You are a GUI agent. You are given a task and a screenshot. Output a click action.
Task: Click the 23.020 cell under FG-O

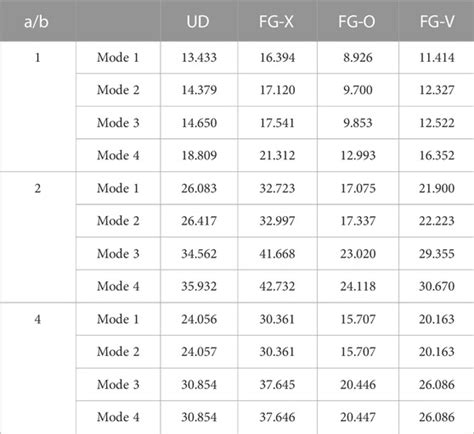click(x=358, y=254)
